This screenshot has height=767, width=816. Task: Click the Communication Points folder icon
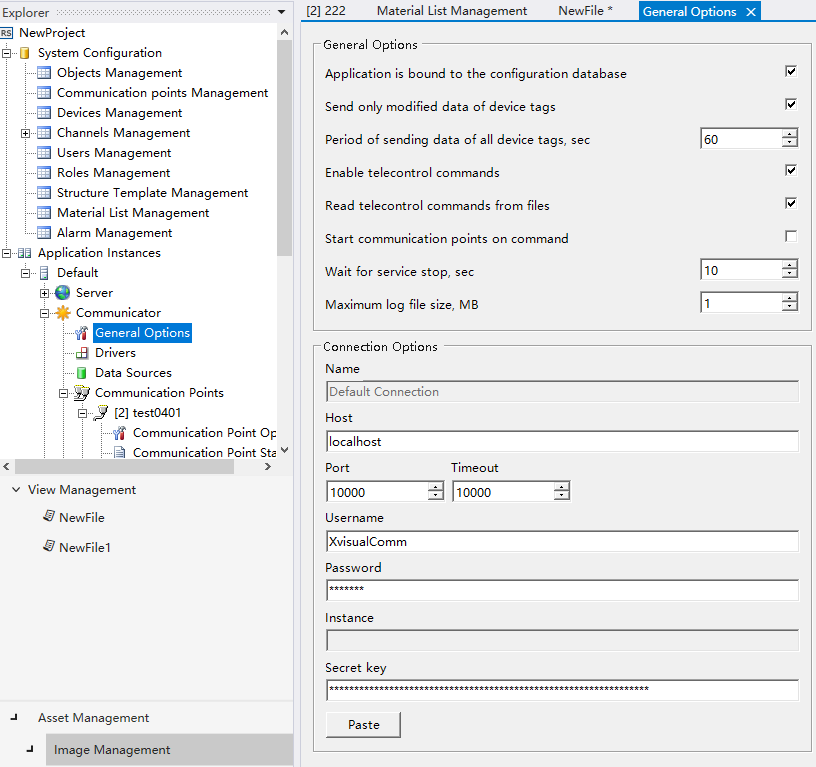pyautogui.click(x=82, y=393)
